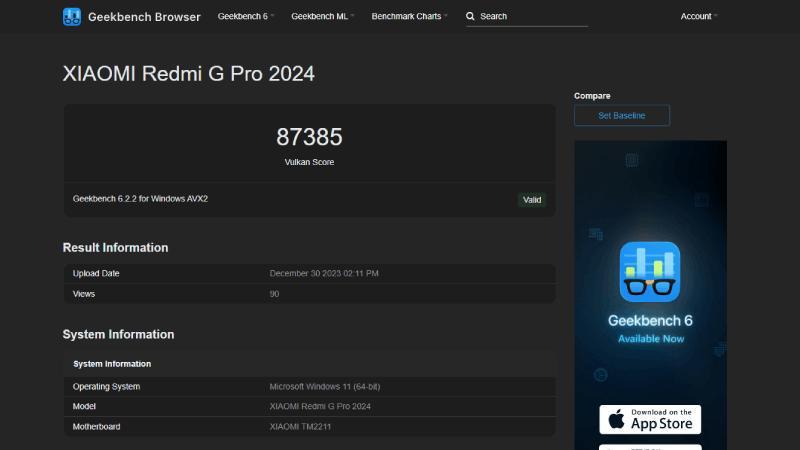This screenshot has height=450, width=800.
Task: Click the Operating System label
Action: (106, 387)
